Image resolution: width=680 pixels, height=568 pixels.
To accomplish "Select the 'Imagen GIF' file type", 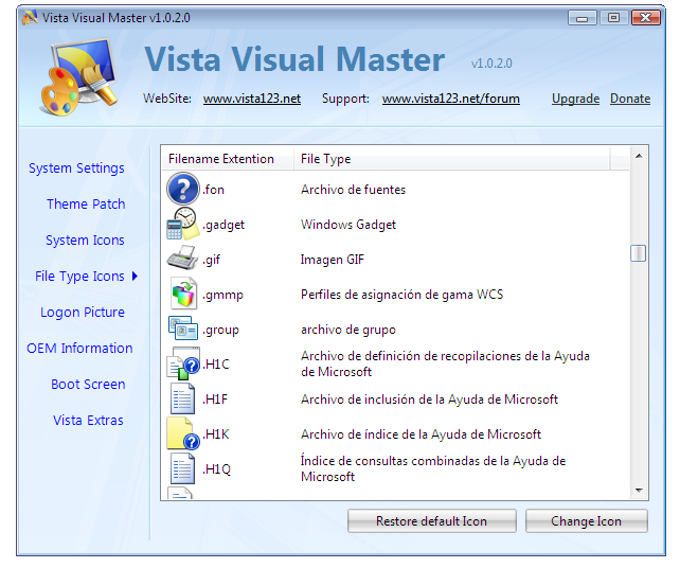I will pos(332,259).
